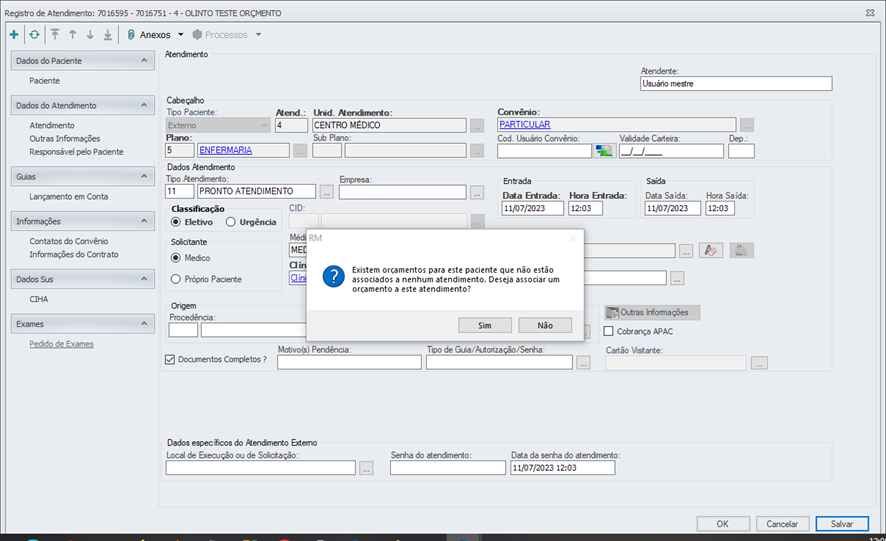Go to previous record up arrow

pyautogui.click(x=72, y=35)
